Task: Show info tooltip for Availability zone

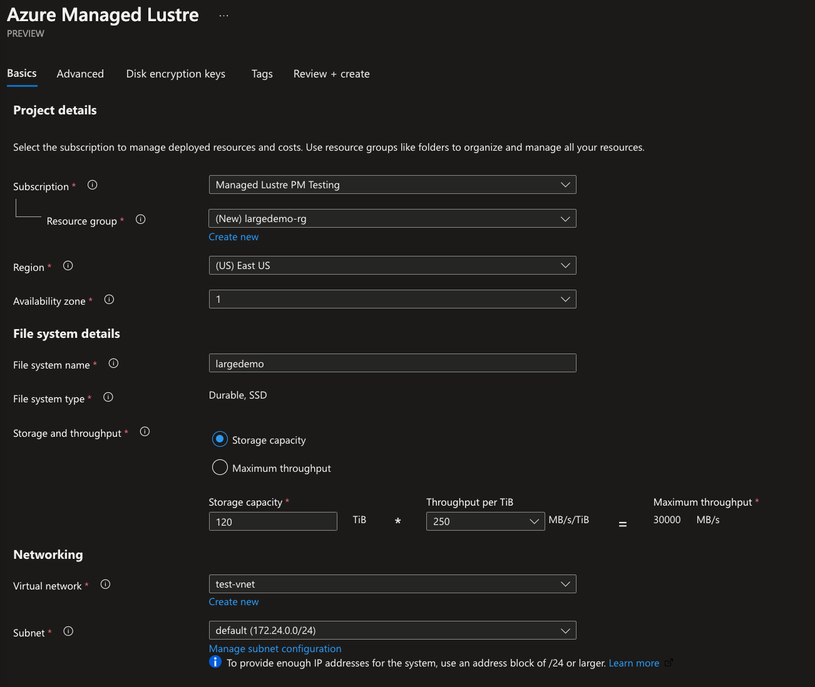Action: tap(109, 300)
